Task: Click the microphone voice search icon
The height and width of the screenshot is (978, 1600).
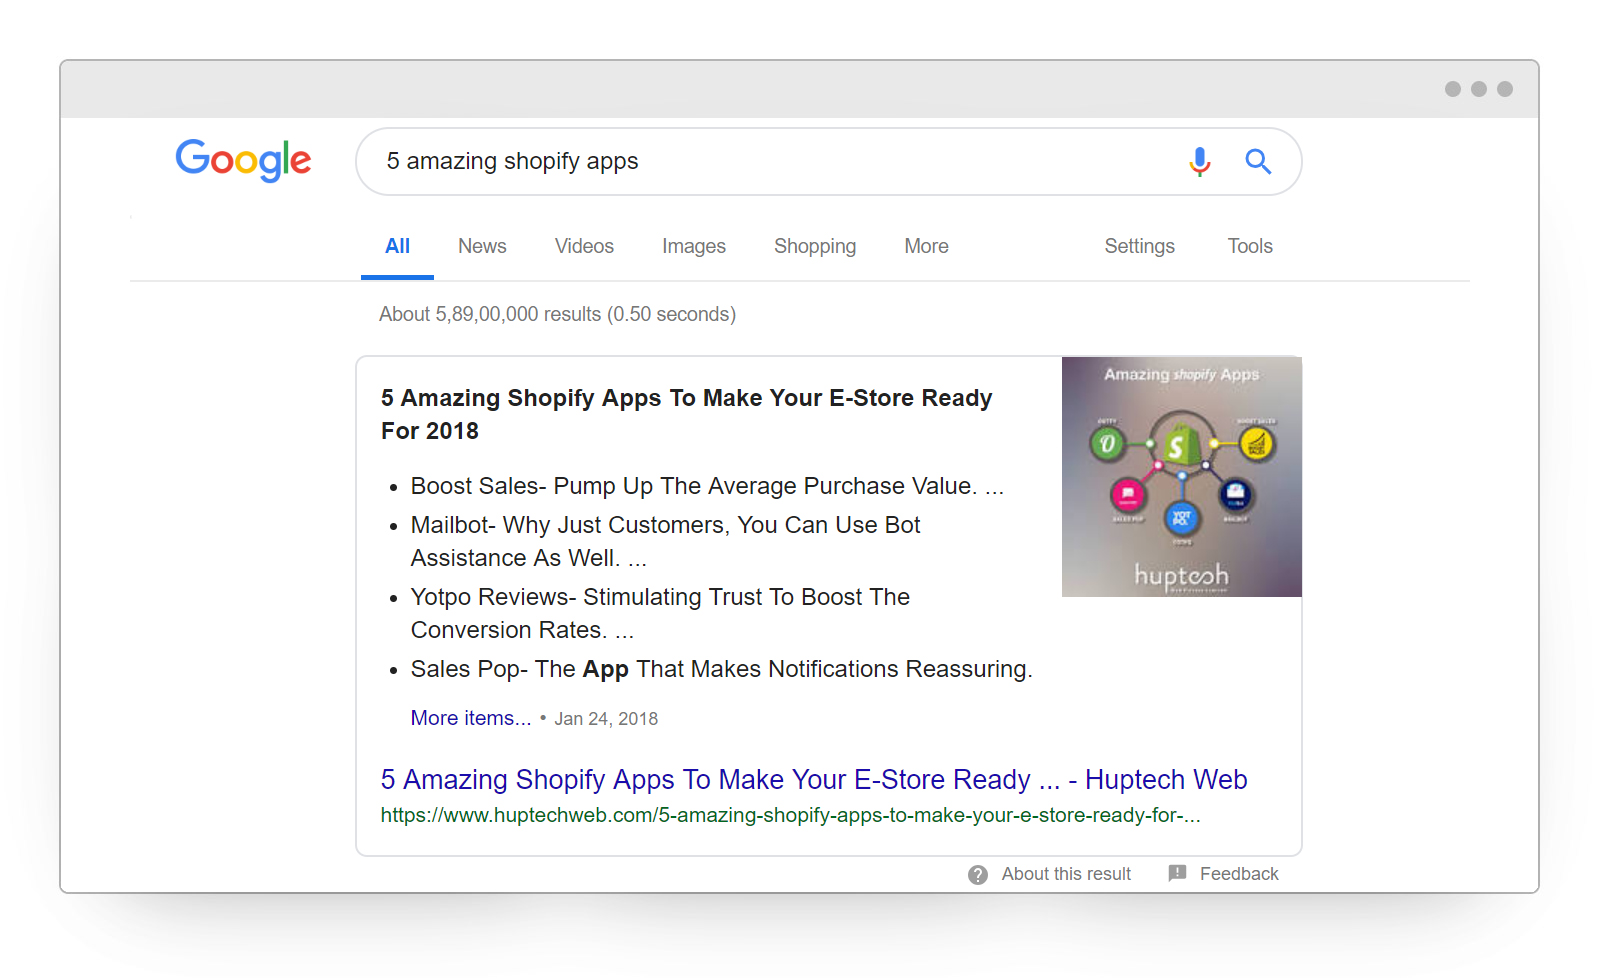Action: 1199,161
